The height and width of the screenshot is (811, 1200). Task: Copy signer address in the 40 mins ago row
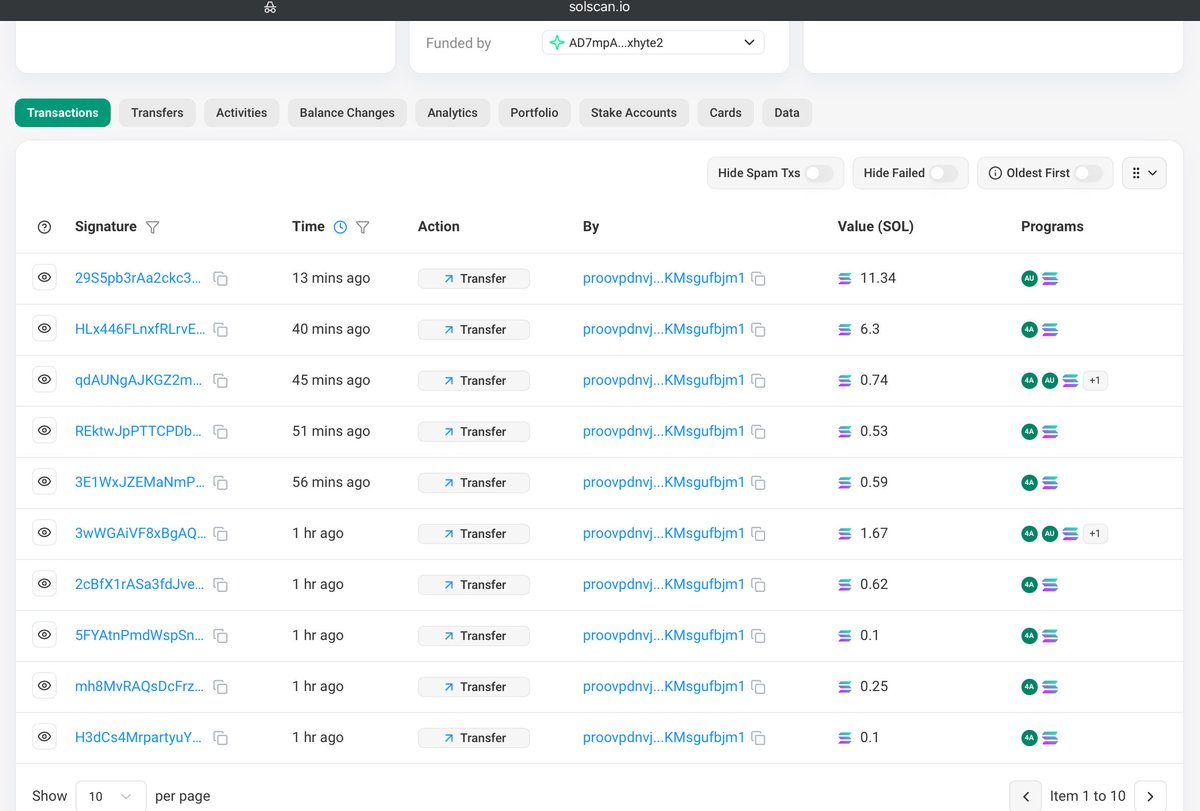tap(759, 330)
